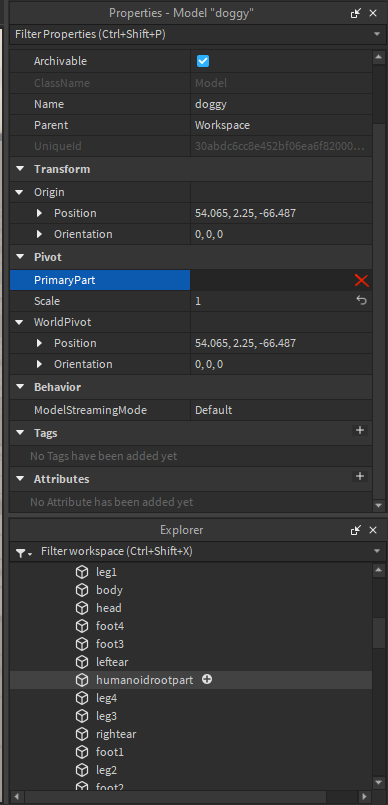The image size is (388, 805).
Task: Focus the Filter workspace search field
Action: [204, 551]
